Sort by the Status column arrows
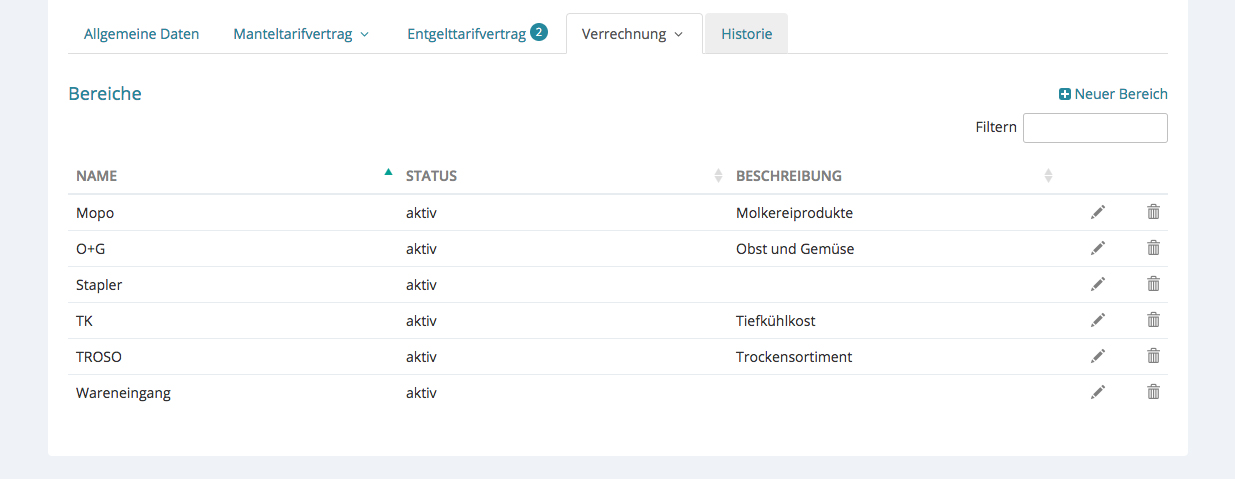This screenshot has width=1235, height=479. pyautogui.click(x=718, y=176)
